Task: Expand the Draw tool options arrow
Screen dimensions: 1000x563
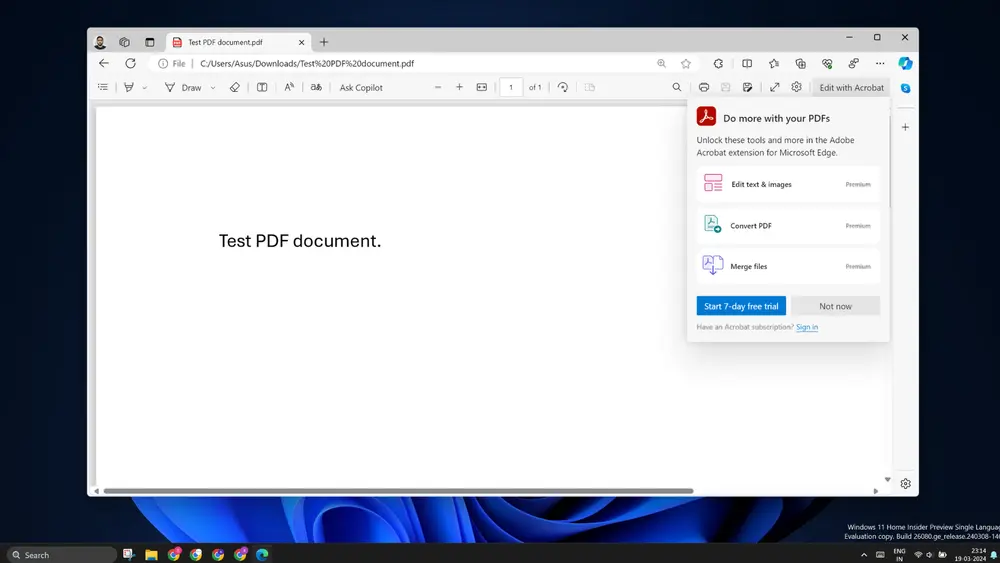Action: 213,88
